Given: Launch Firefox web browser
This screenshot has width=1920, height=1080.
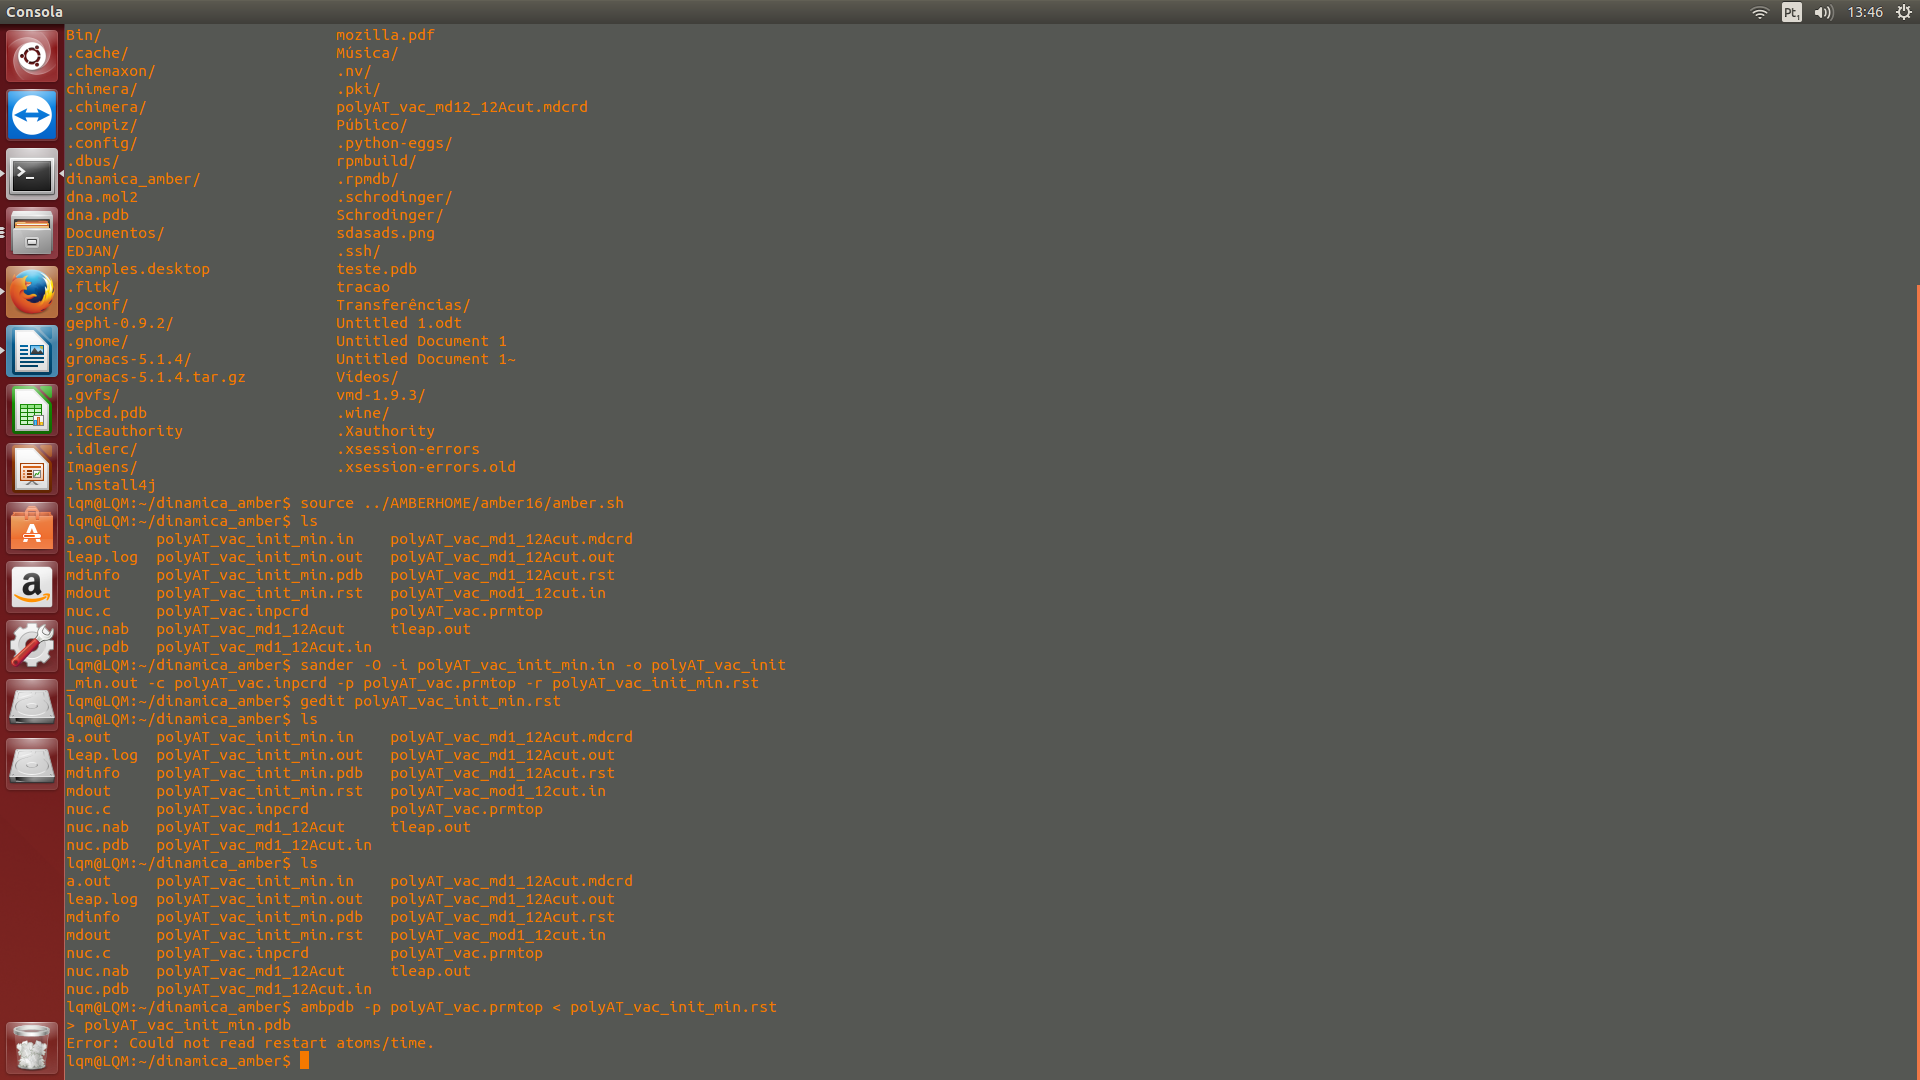Looking at the screenshot, I should pos(32,293).
